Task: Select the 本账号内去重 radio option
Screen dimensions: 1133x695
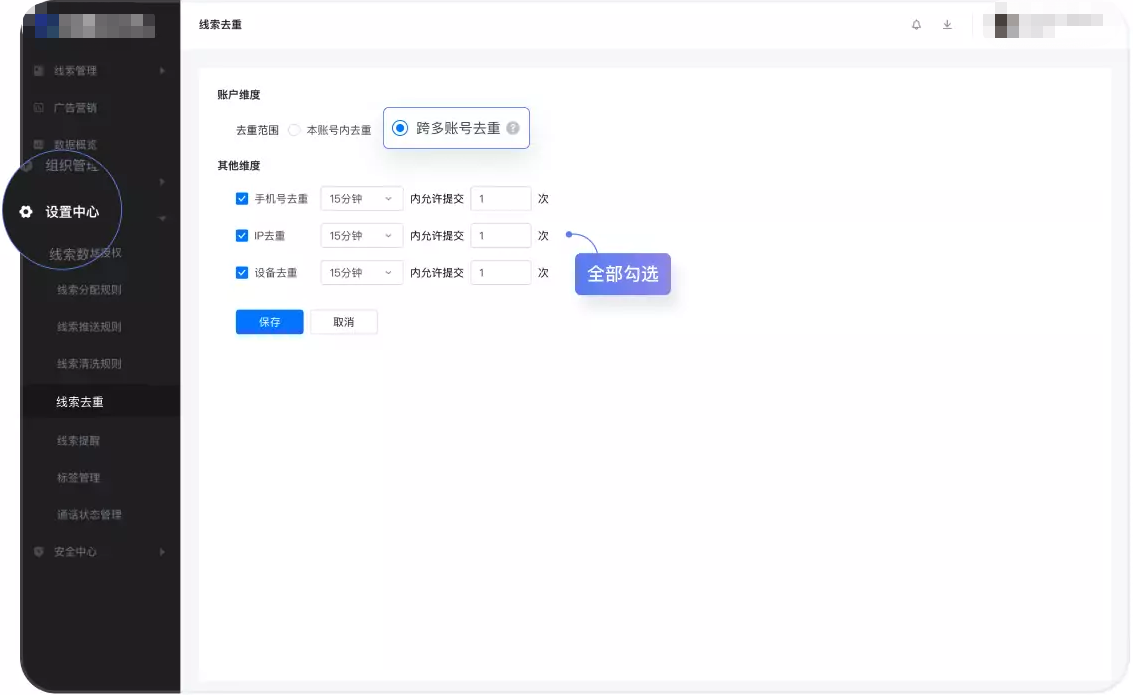Action: 294,130
